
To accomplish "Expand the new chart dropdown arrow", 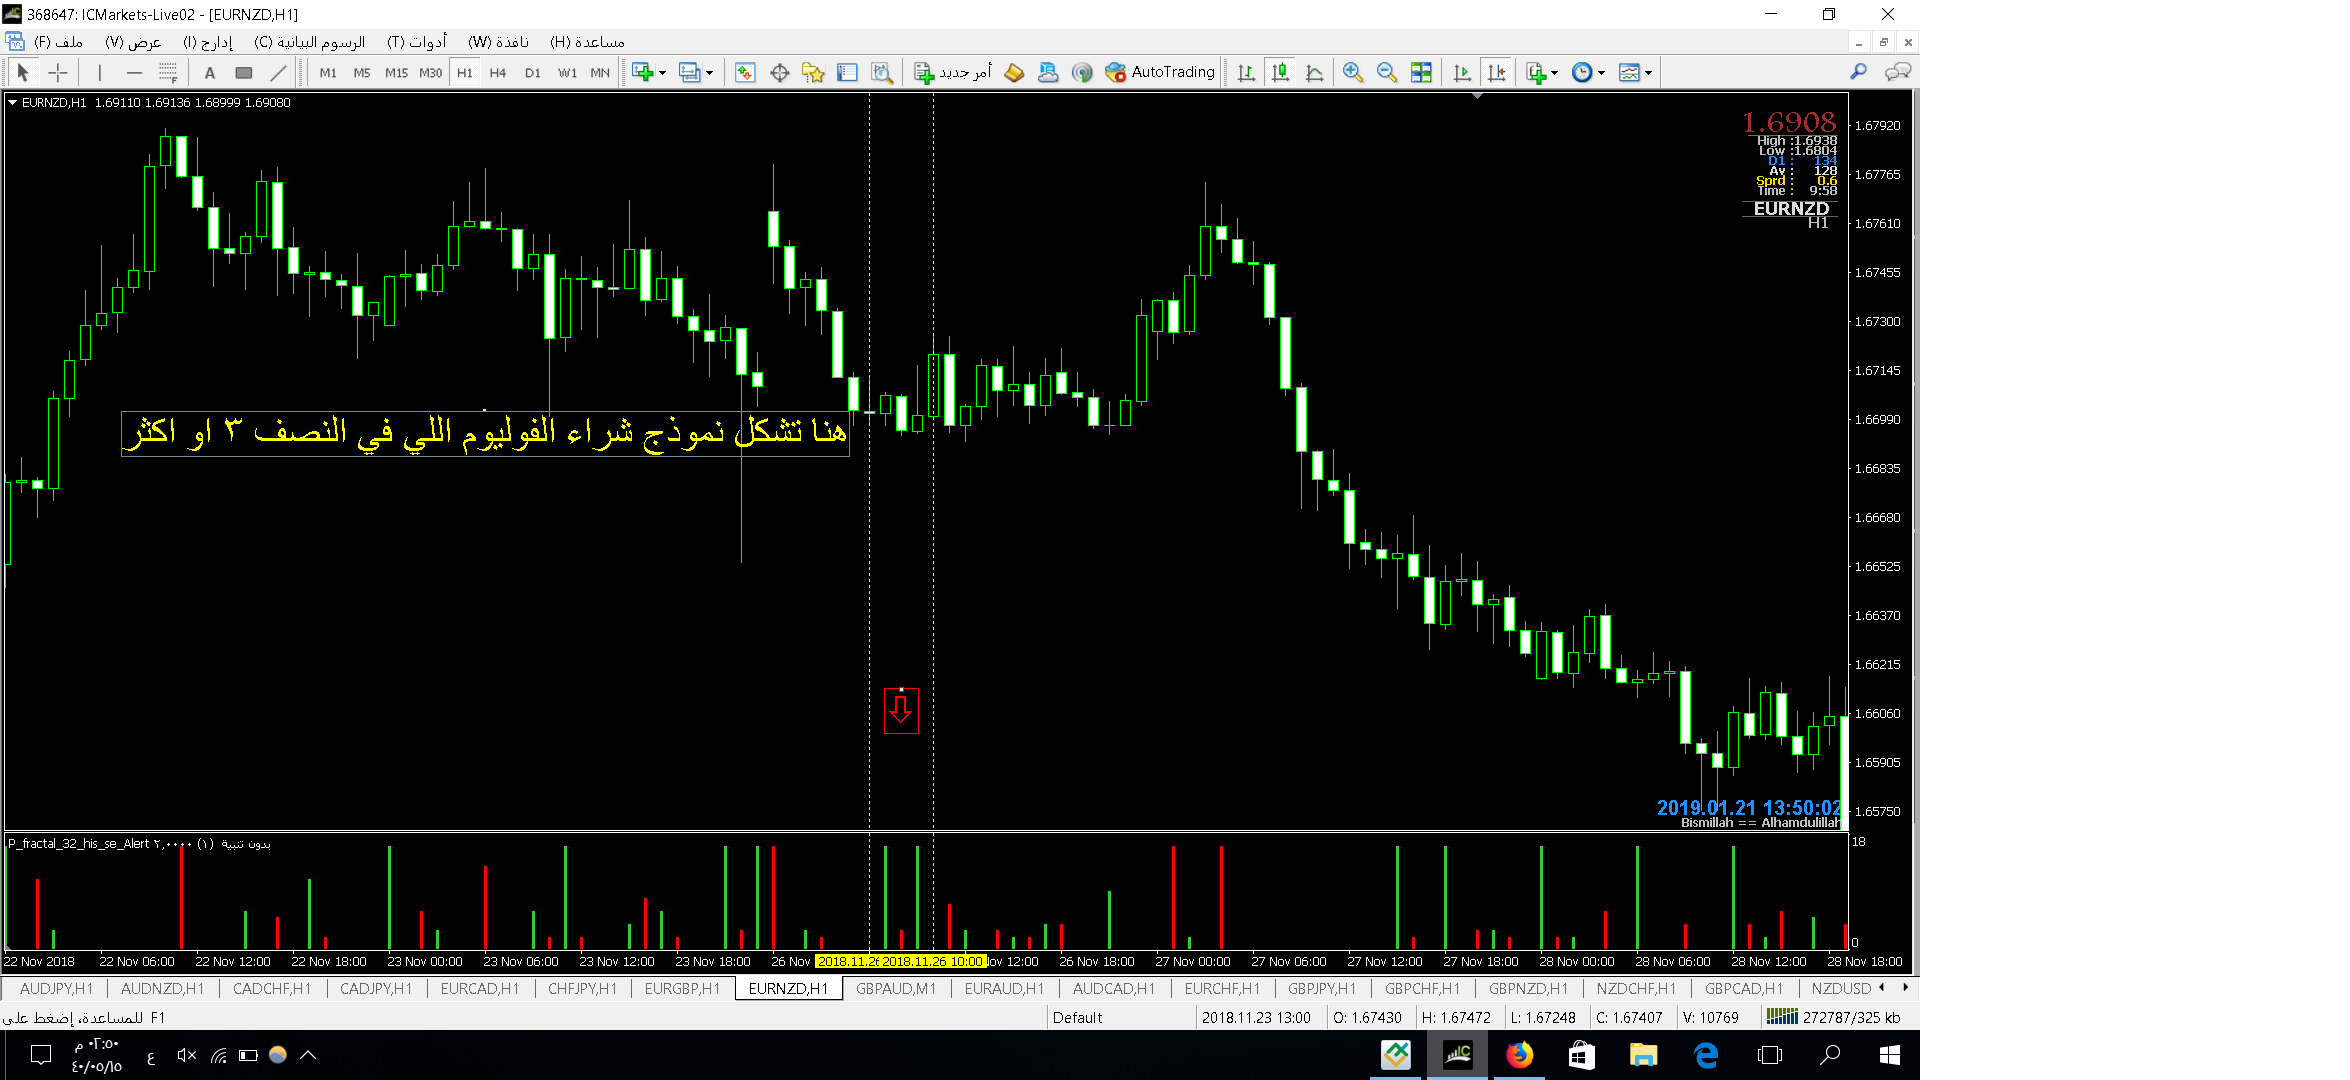I will click(x=662, y=73).
